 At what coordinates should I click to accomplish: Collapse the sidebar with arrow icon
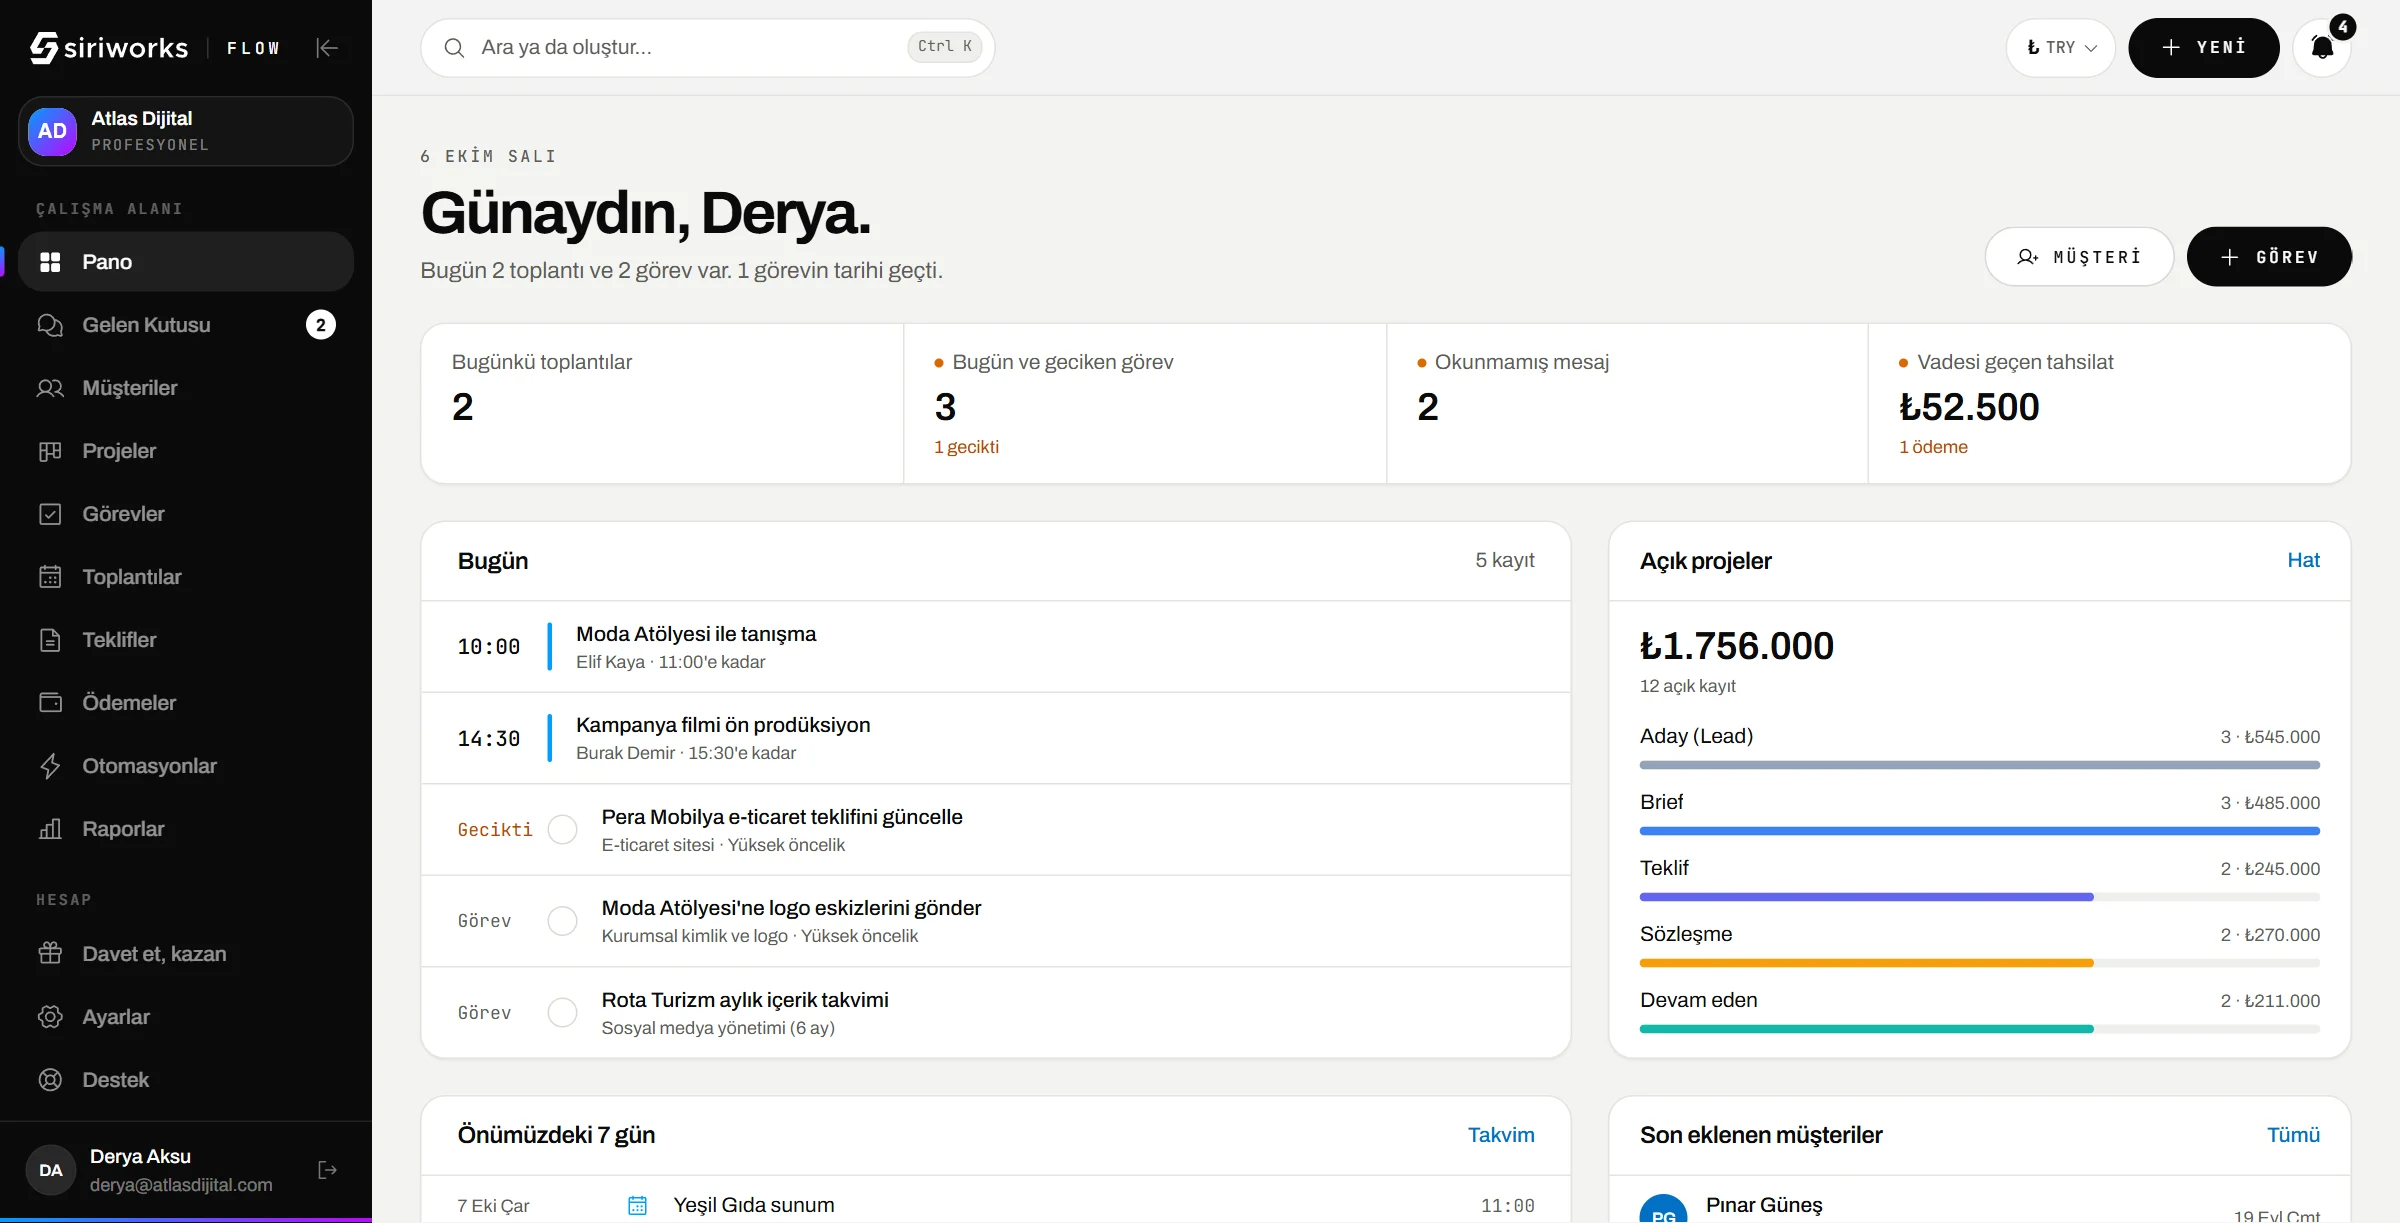[x=327, y=48]
